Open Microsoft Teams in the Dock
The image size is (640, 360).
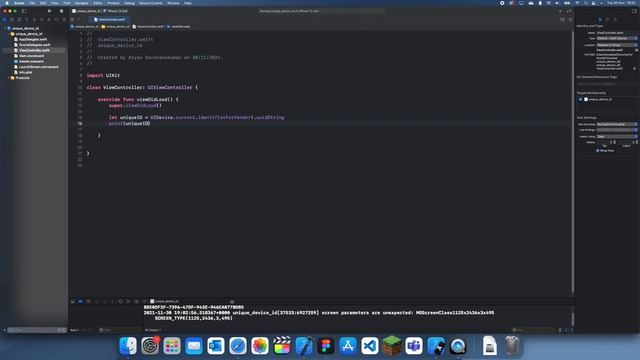(x=414, y=346)
